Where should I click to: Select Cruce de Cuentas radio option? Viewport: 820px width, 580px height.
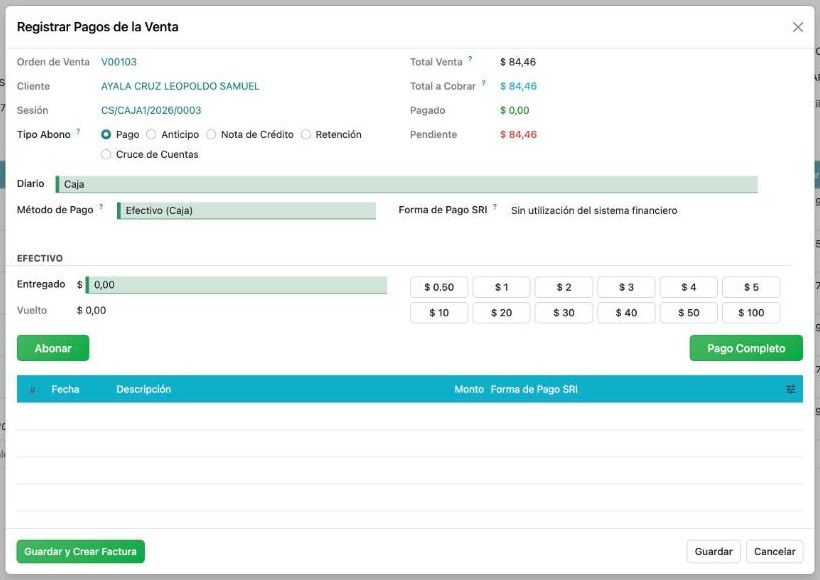(x=106, y=154)
